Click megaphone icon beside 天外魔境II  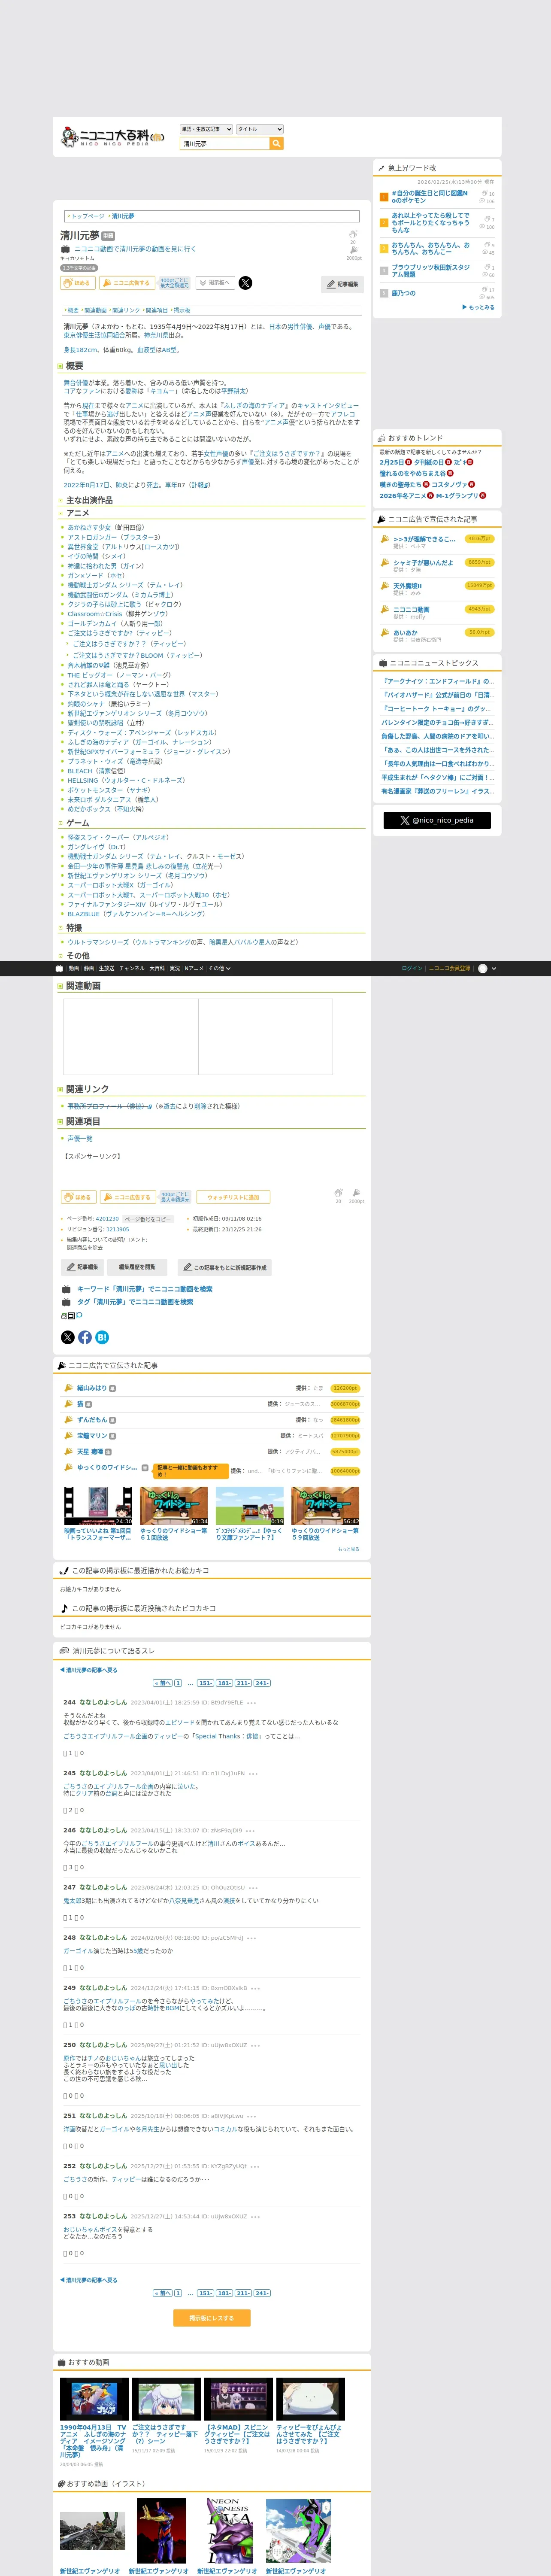(384, 586)
